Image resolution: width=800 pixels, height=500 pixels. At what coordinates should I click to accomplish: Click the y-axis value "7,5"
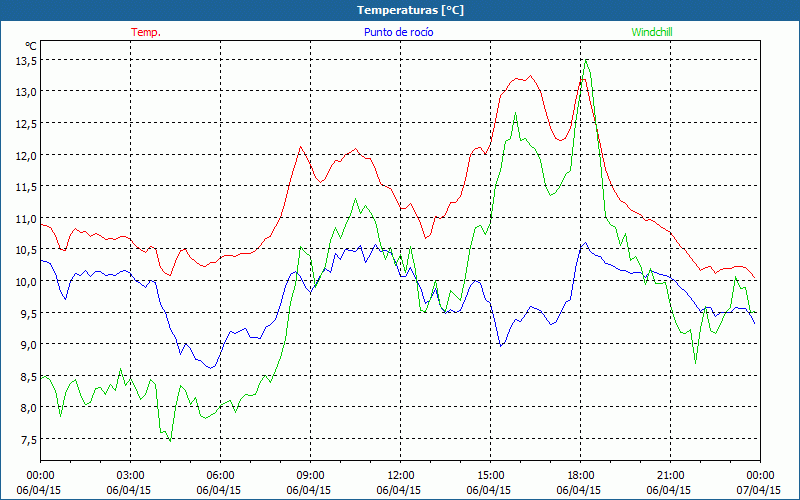click(29, 439)
